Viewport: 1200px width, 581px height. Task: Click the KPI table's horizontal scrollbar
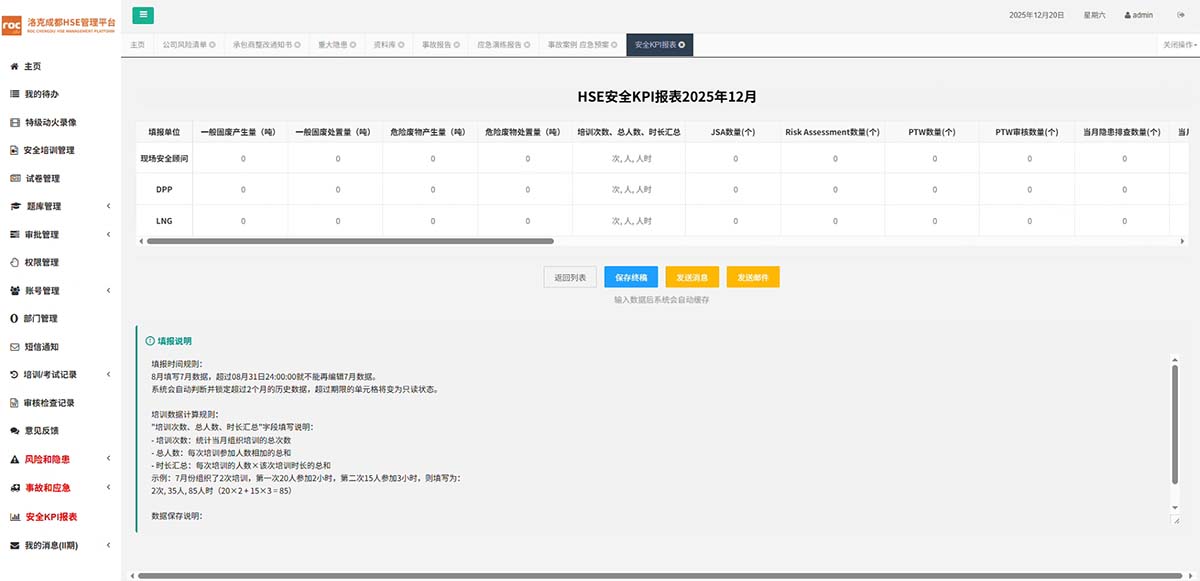[x=350, y=241]
